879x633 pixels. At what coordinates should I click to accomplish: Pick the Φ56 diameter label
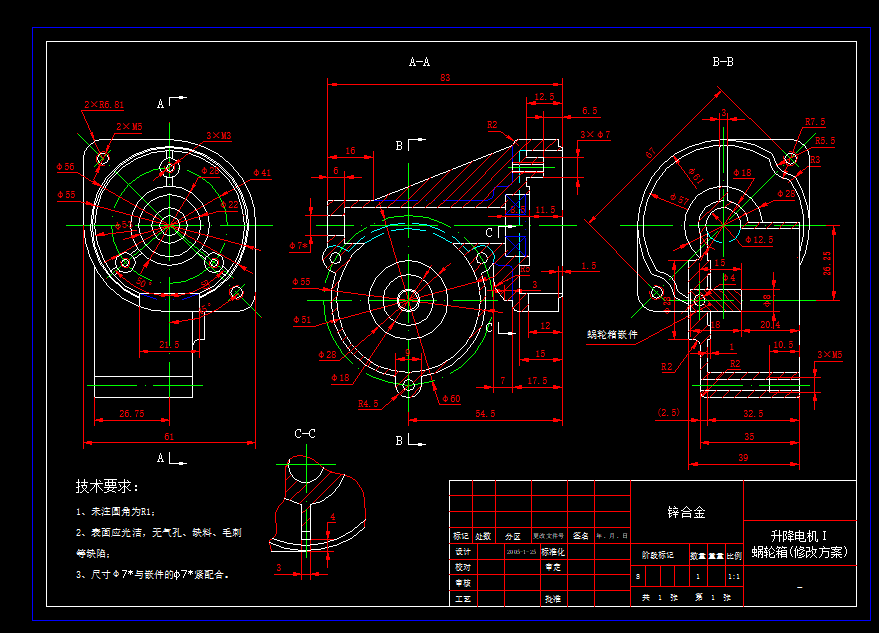point(65,167)
